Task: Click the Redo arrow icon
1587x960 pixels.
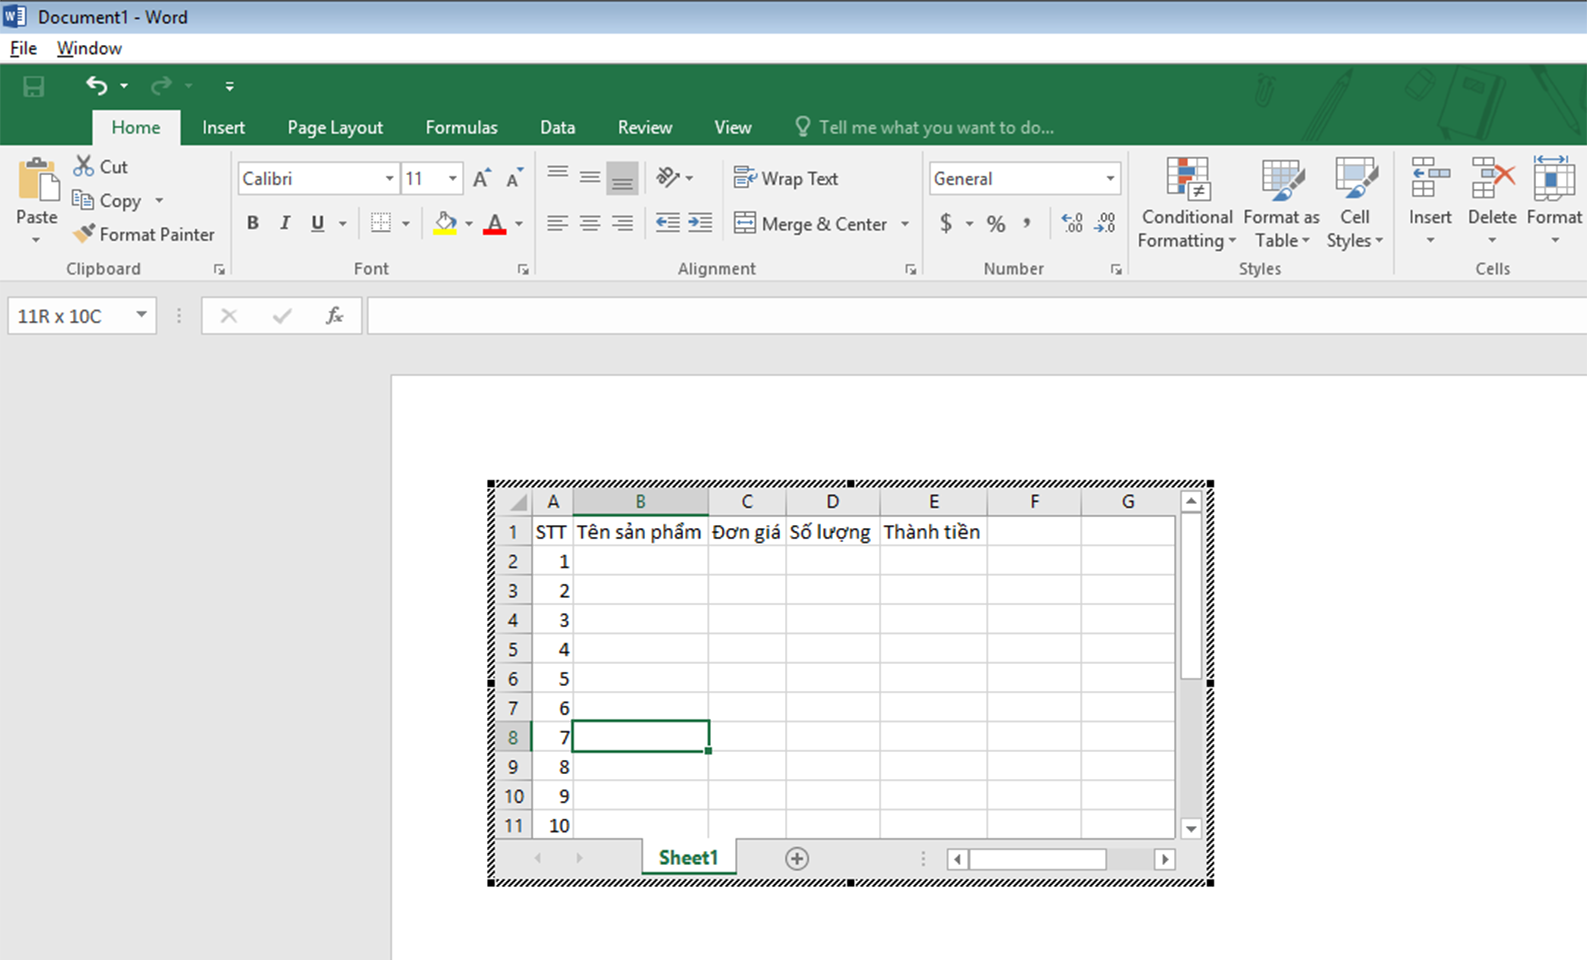Action: tap(161, 86)
